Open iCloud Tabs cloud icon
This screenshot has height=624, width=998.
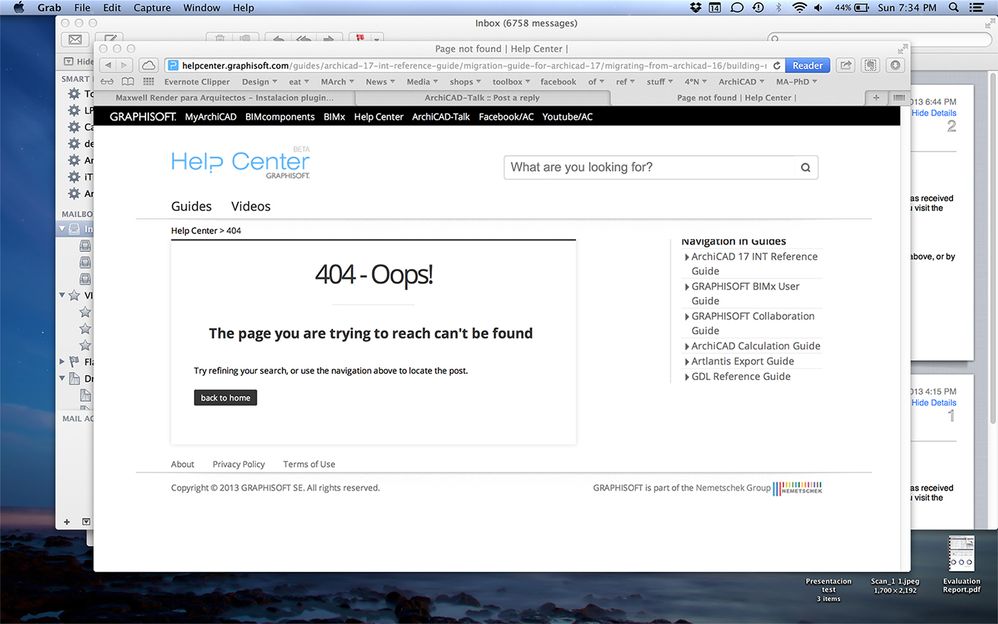[x=148, y=66]
